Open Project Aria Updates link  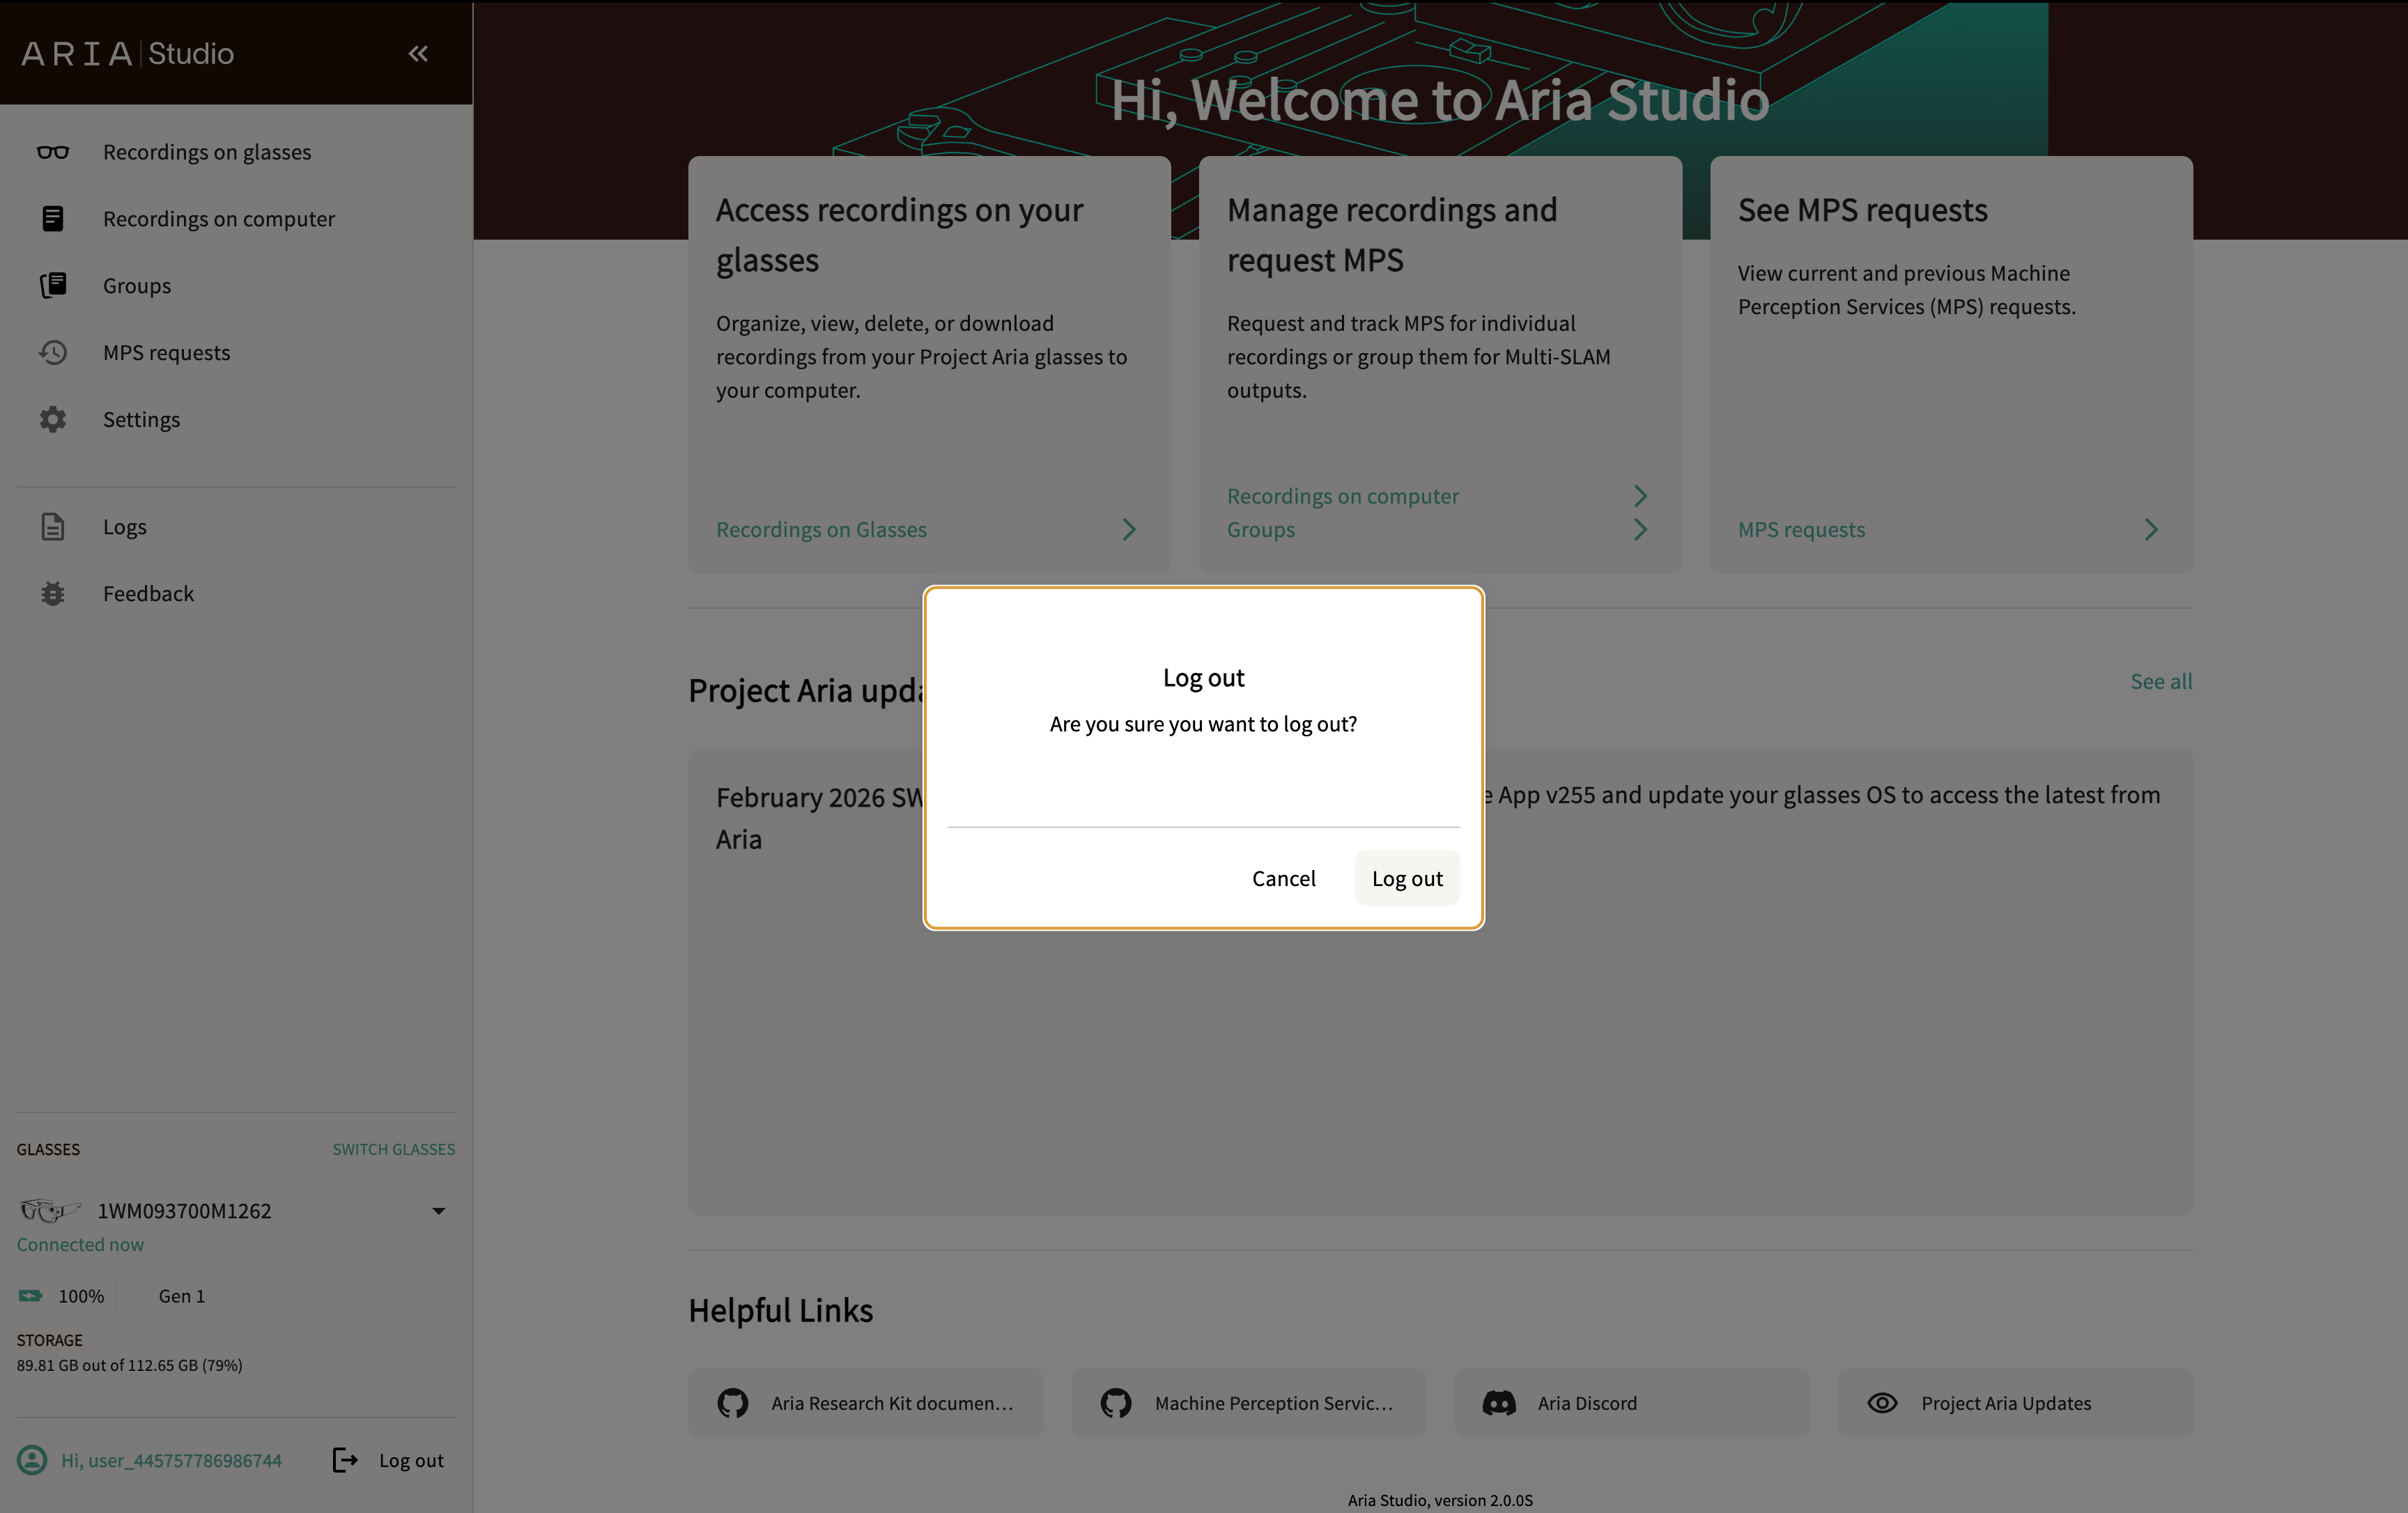tap(2015, 1403)
